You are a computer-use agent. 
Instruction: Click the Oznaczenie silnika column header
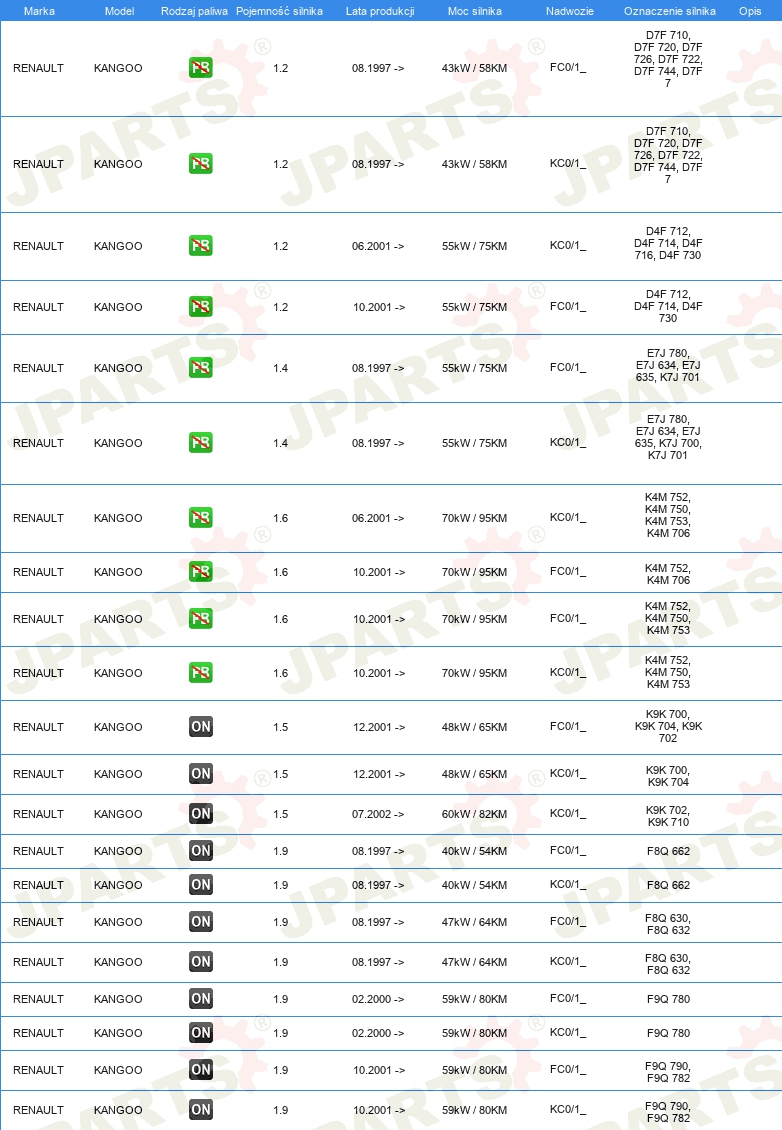click(x=670, y=11)
